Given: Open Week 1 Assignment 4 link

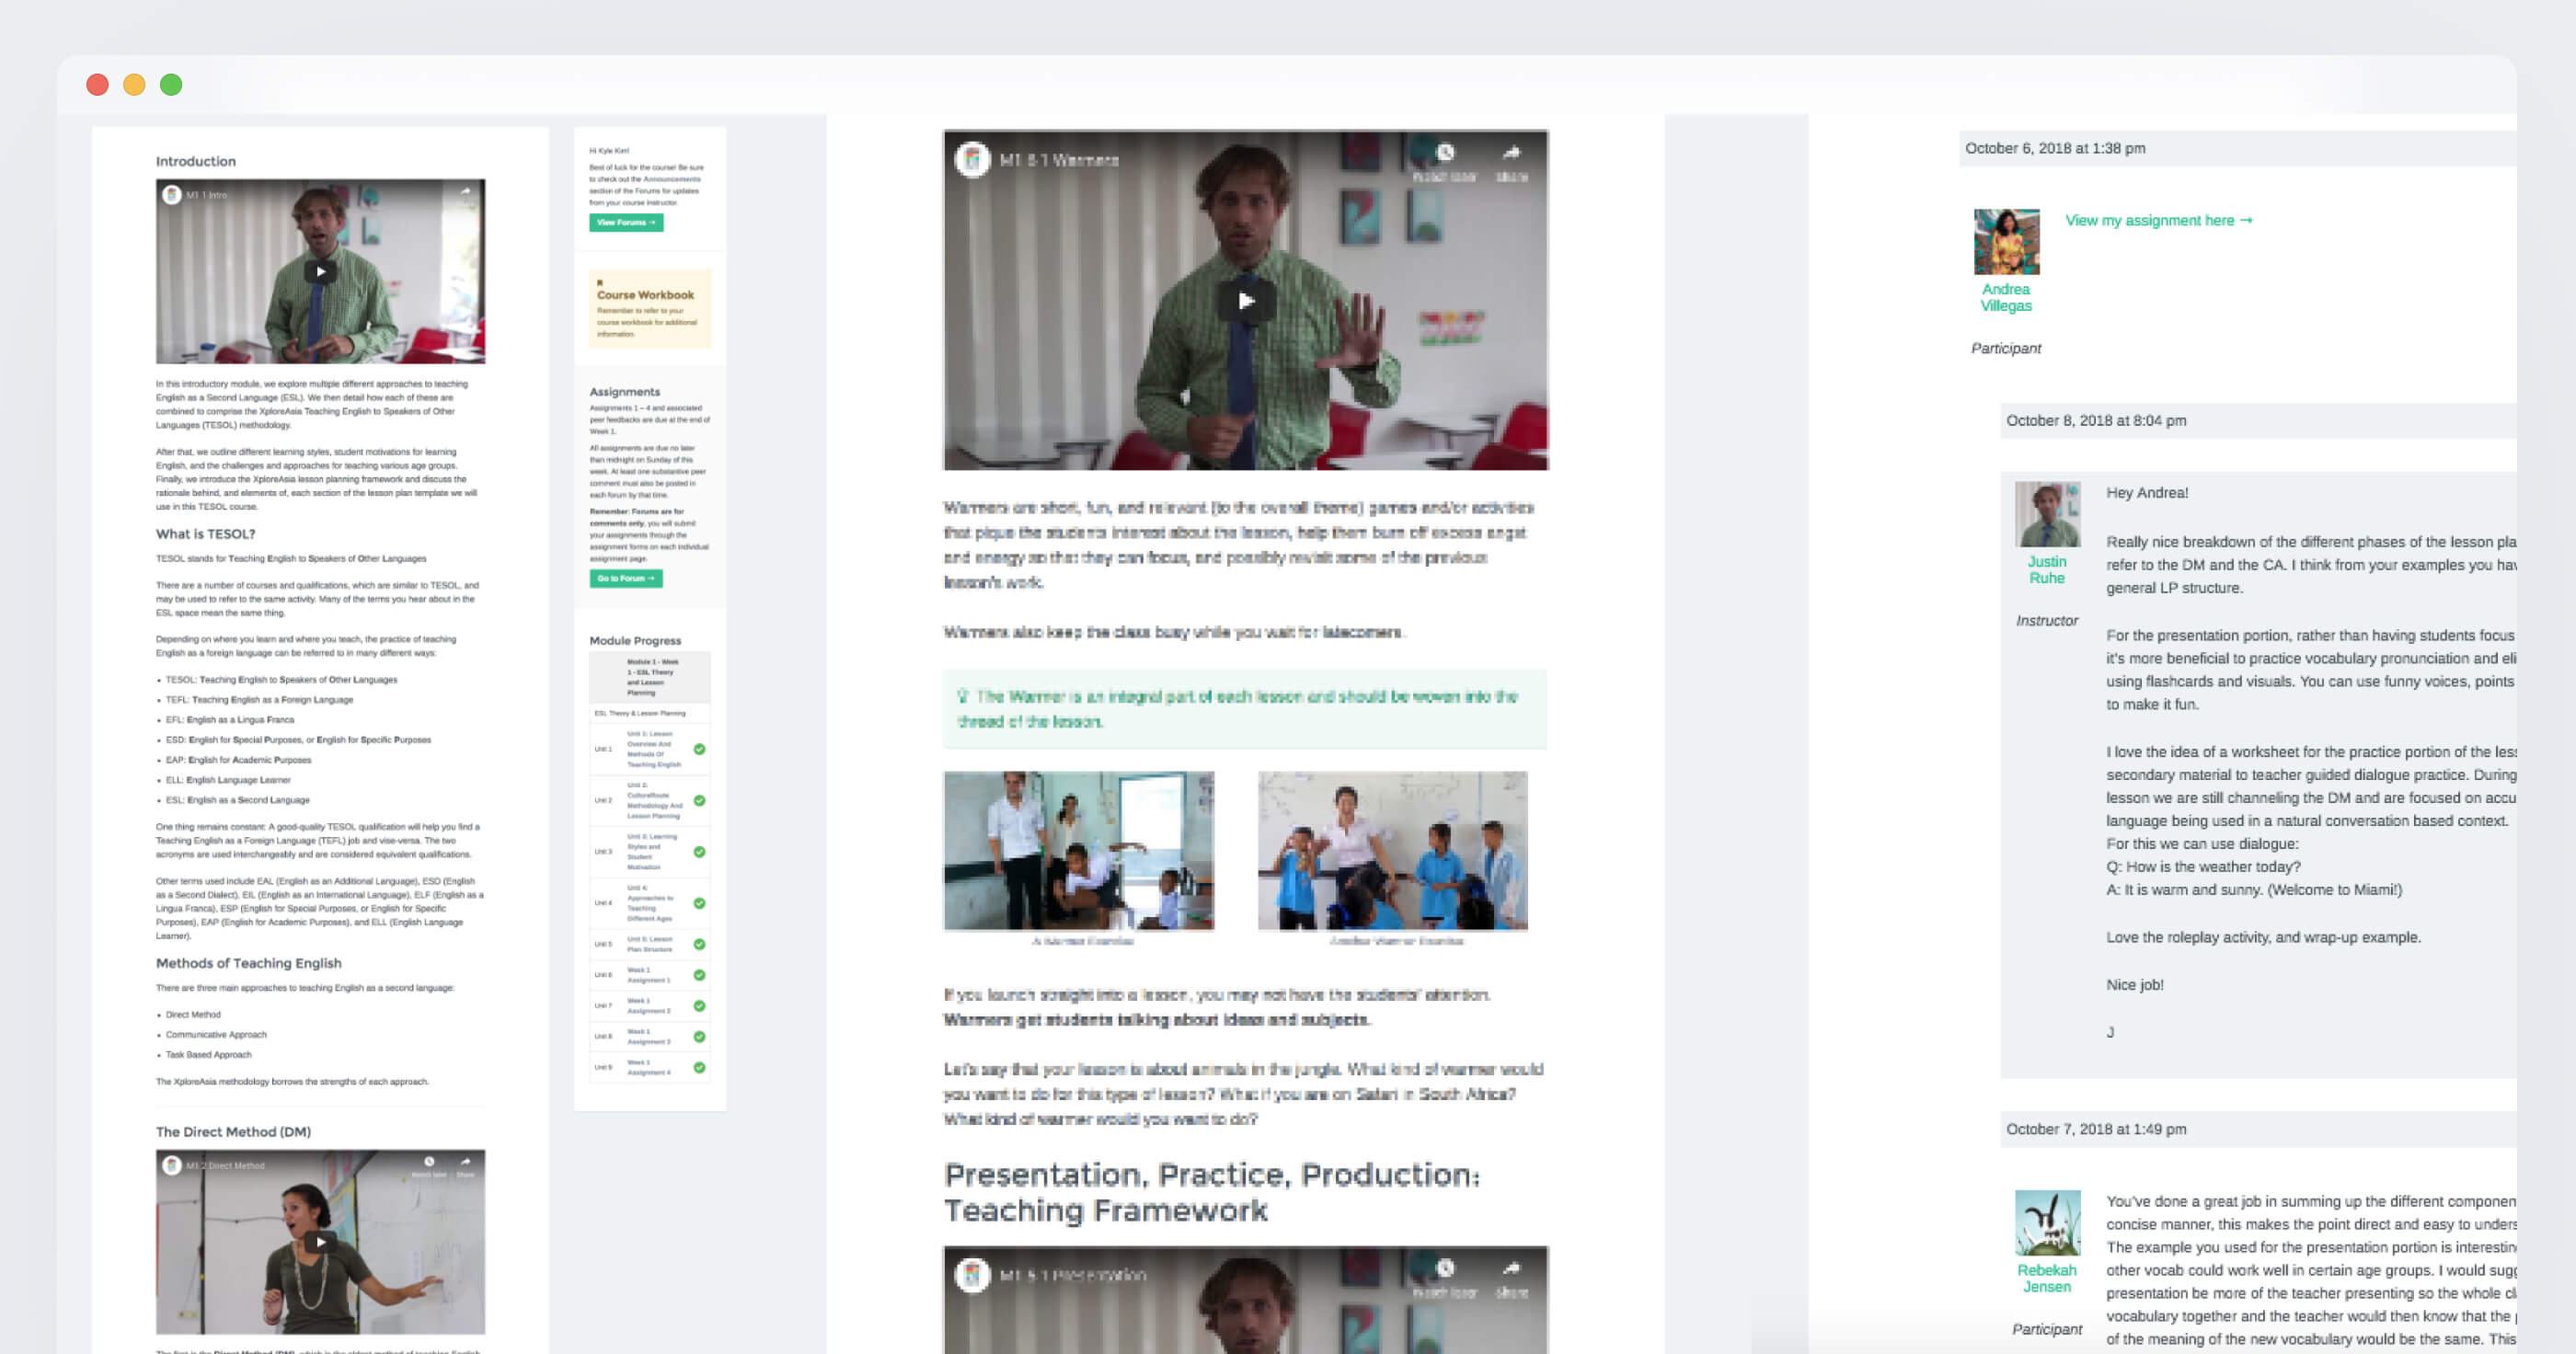Looking at the screenshot, I should coord(649,1067).
